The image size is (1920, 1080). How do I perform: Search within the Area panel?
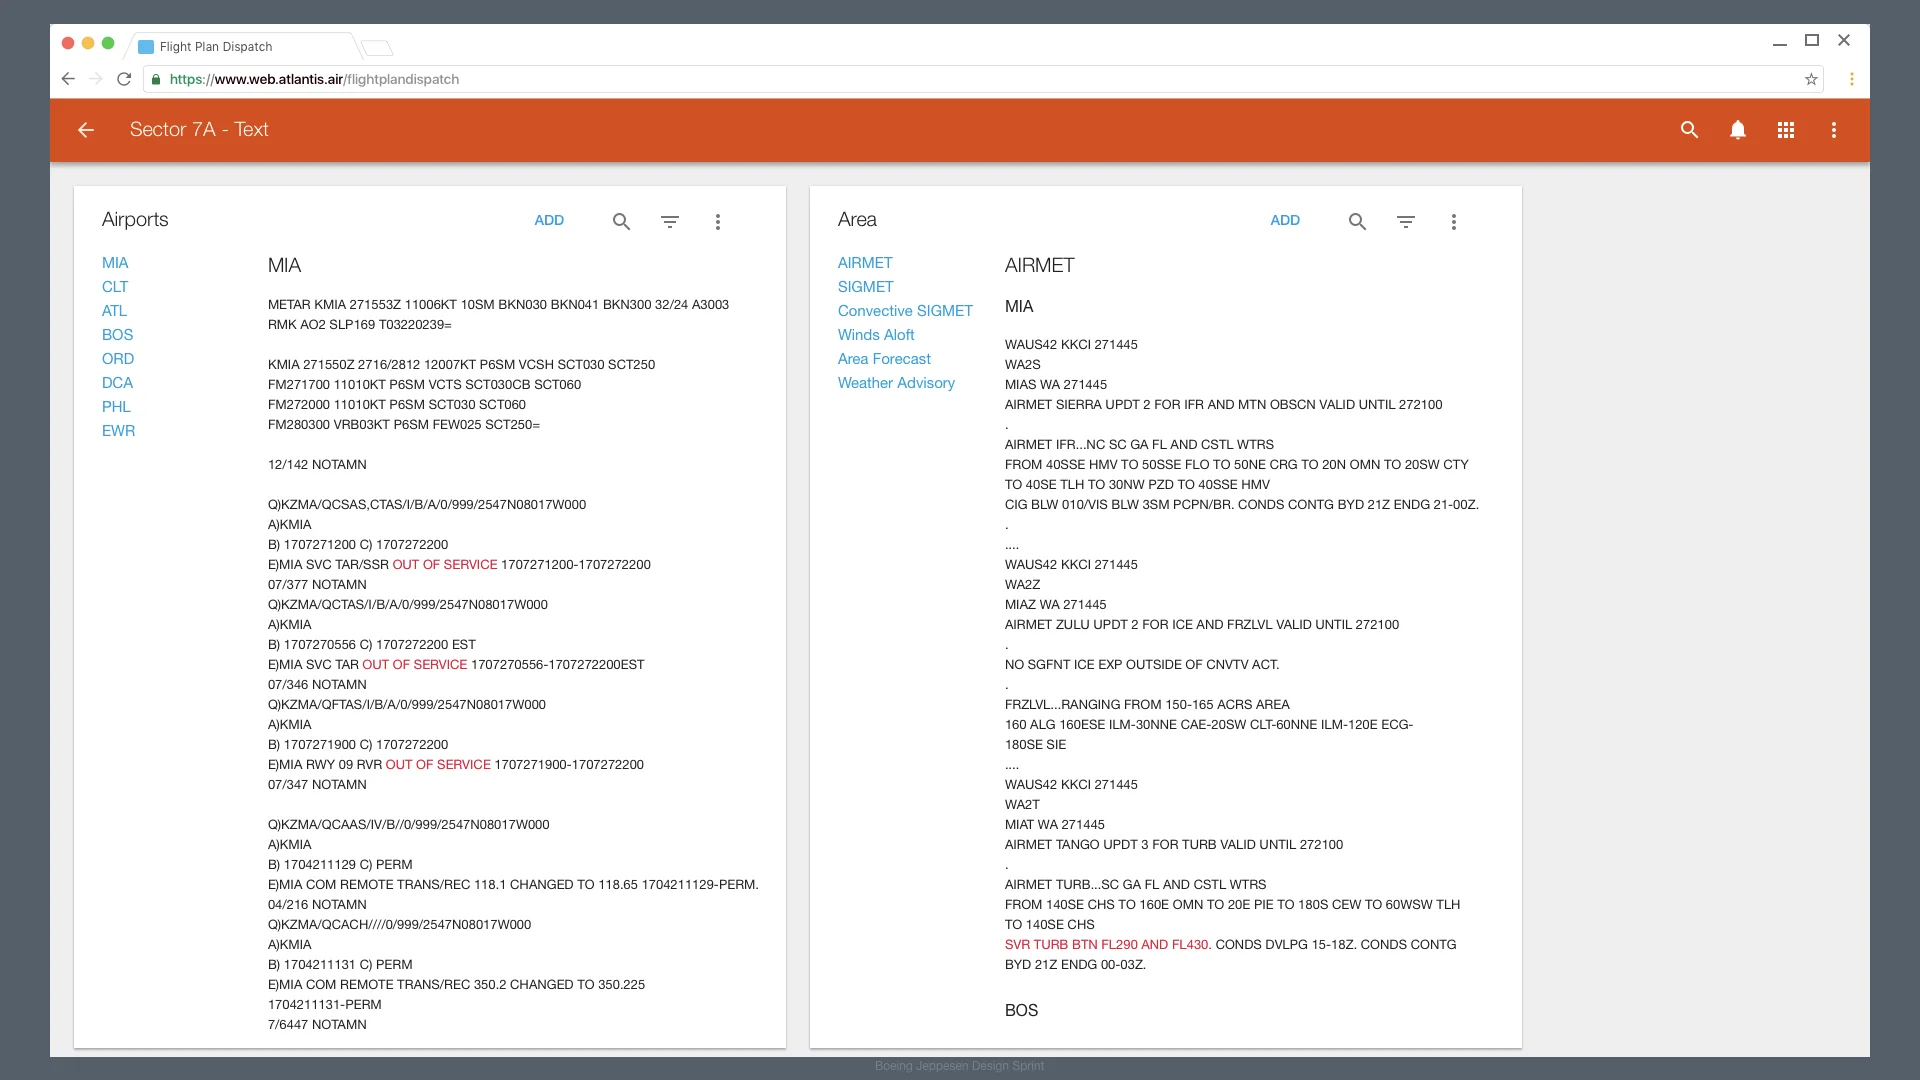(x=1357, y=222)
